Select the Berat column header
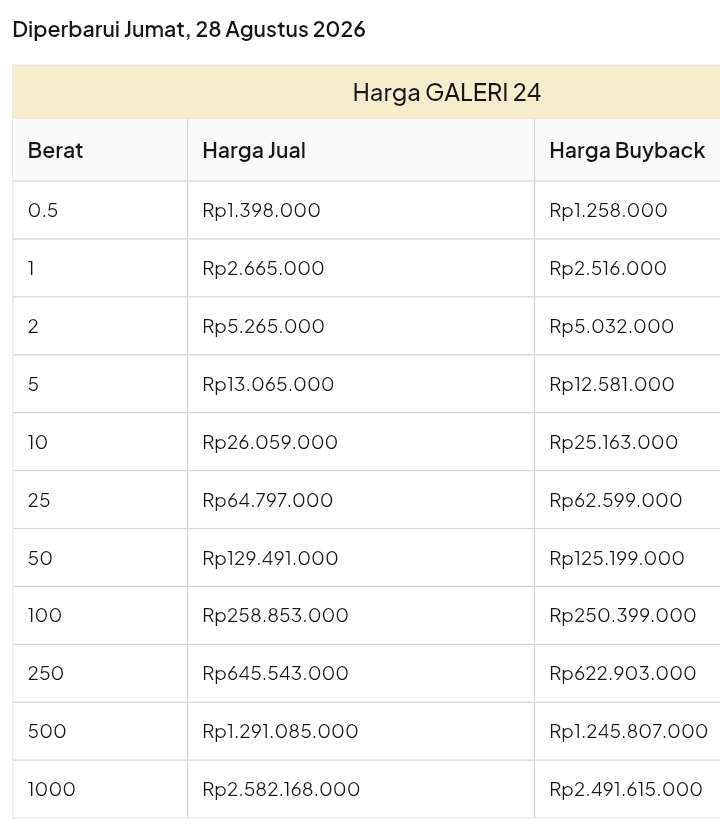720x832 pixels. [55, 150]
